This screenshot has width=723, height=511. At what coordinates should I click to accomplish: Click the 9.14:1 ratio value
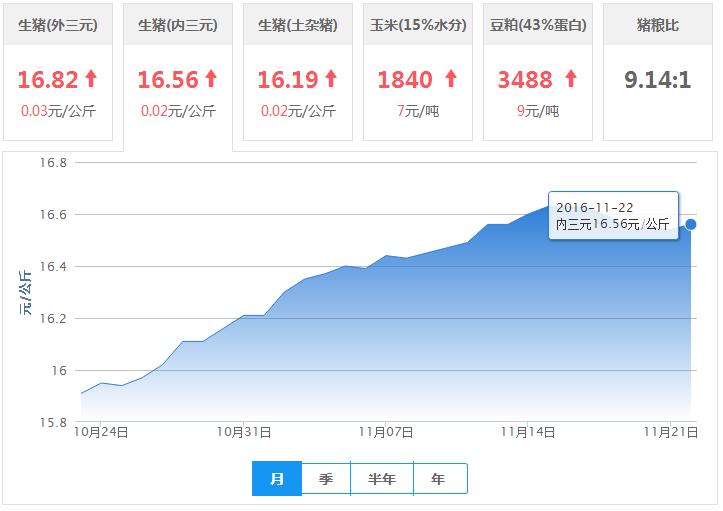tap(658, 79)
